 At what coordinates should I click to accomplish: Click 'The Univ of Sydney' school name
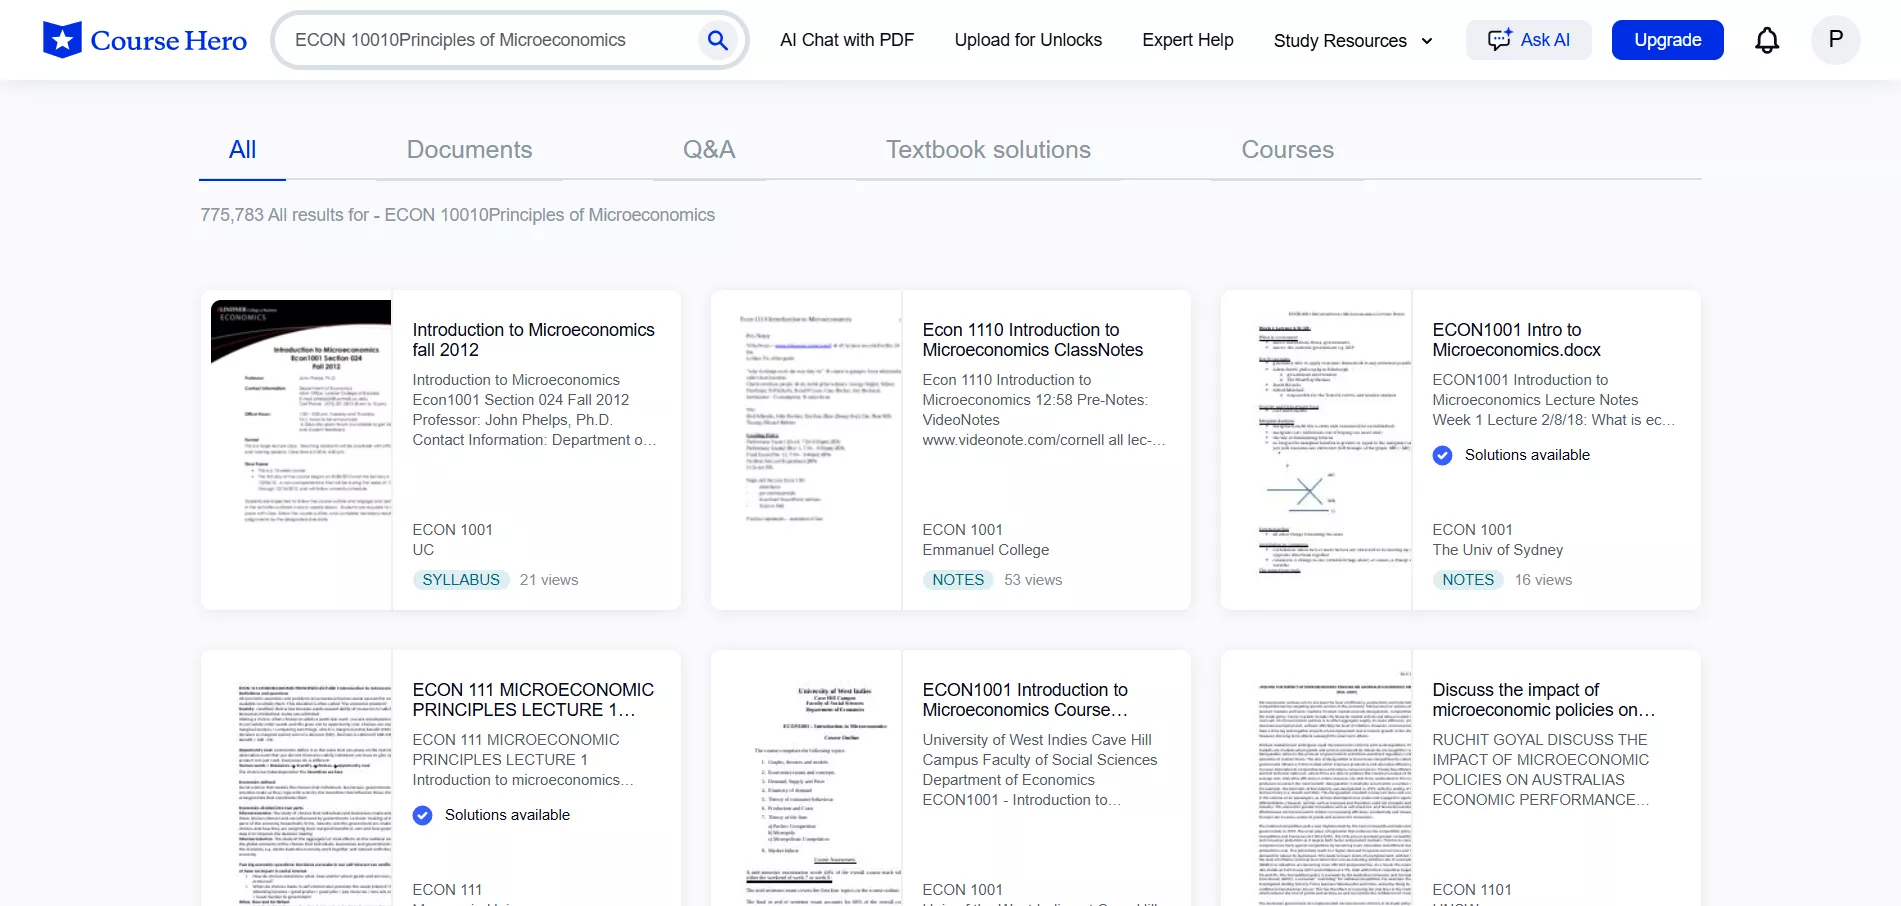1497,550
